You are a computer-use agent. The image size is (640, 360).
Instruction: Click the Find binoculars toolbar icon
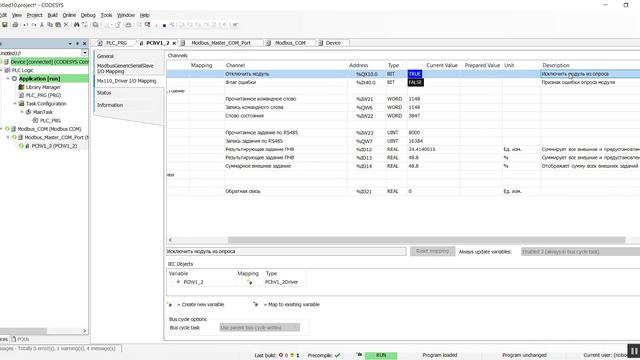click(x=76, y=25)
